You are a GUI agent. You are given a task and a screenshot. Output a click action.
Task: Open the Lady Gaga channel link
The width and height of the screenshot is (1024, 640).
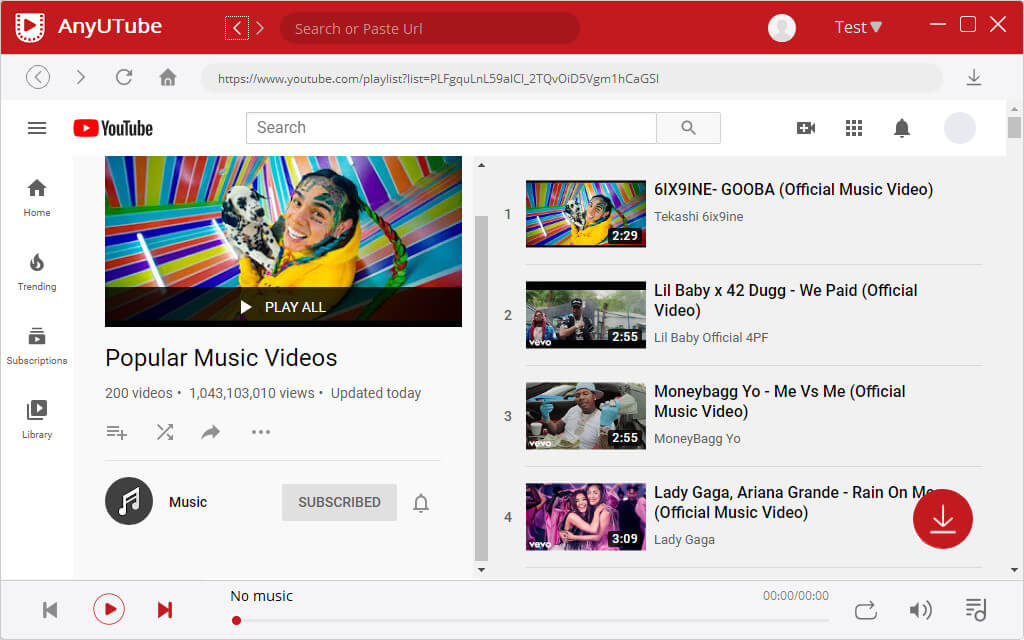point(684,539)
